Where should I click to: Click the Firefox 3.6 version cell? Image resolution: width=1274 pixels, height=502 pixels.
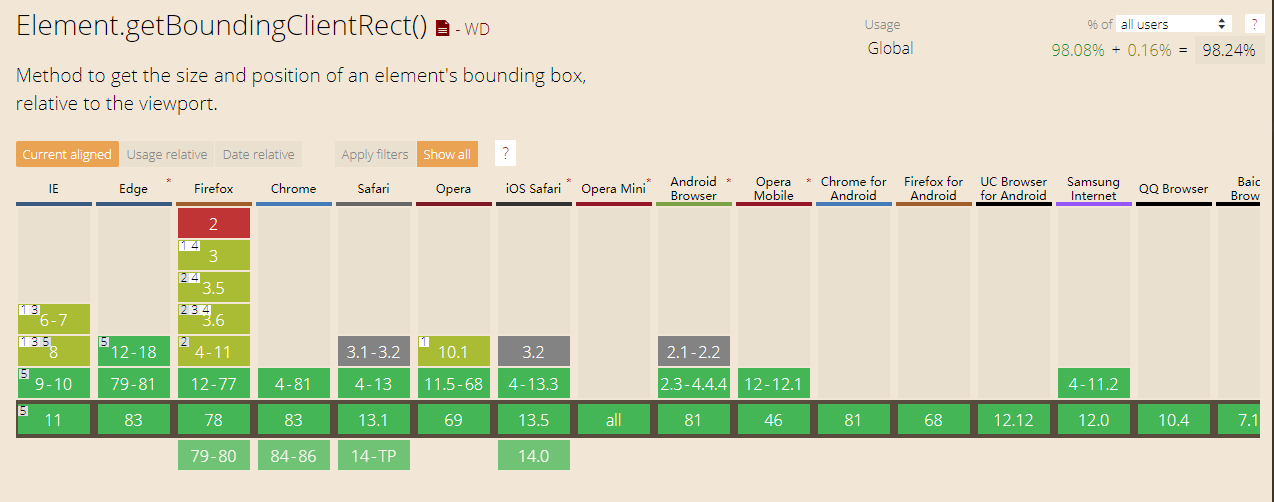coord(213,319)
